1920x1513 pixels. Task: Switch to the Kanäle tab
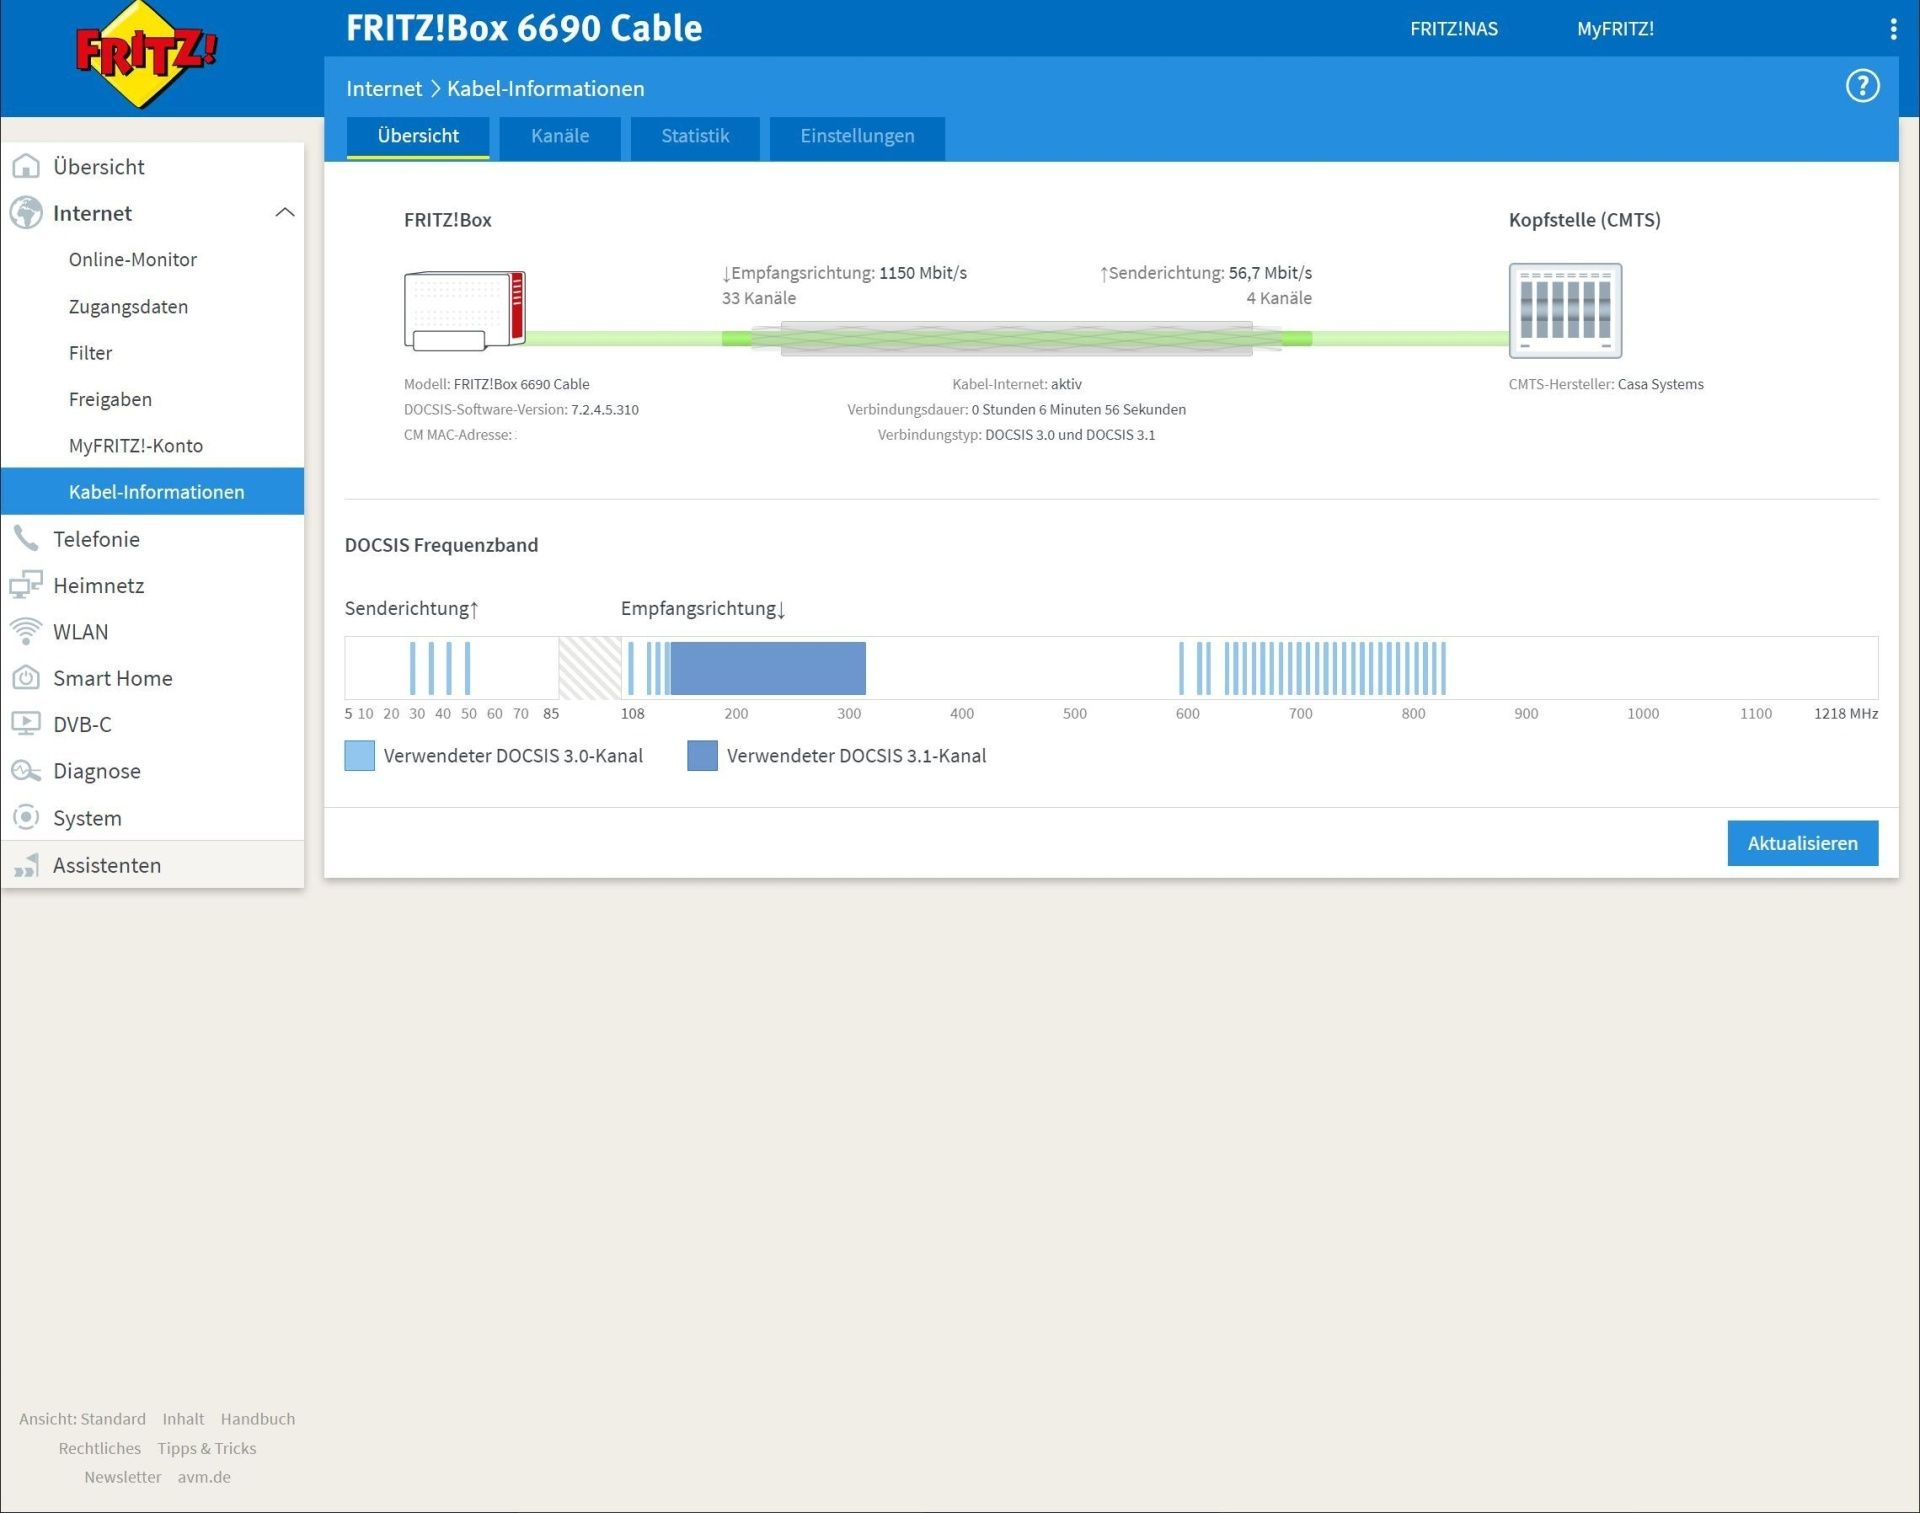click(560, 137)
